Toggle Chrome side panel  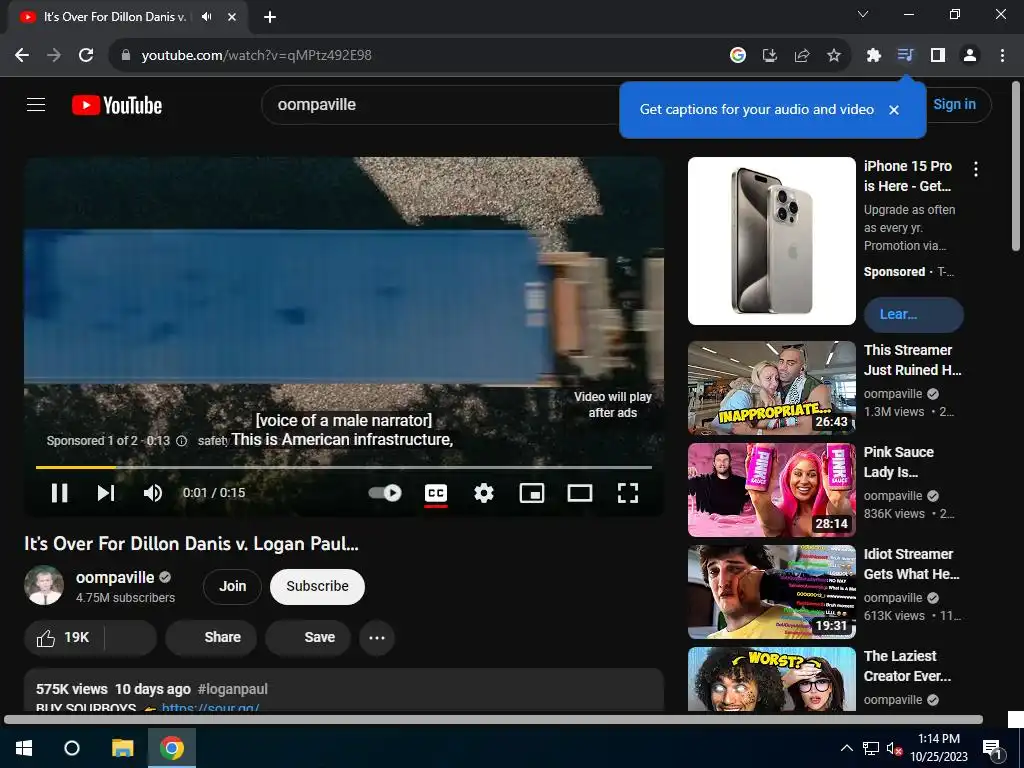(938, 56)
